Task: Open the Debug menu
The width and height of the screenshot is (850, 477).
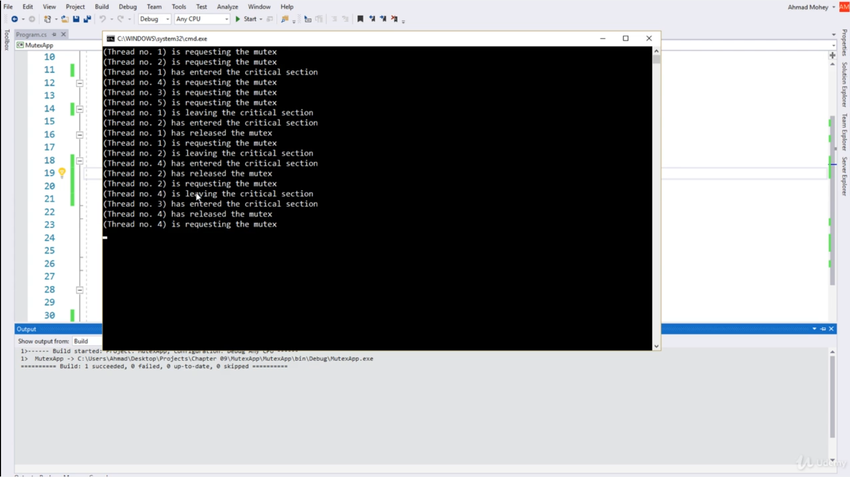Action: pos(128,7)
